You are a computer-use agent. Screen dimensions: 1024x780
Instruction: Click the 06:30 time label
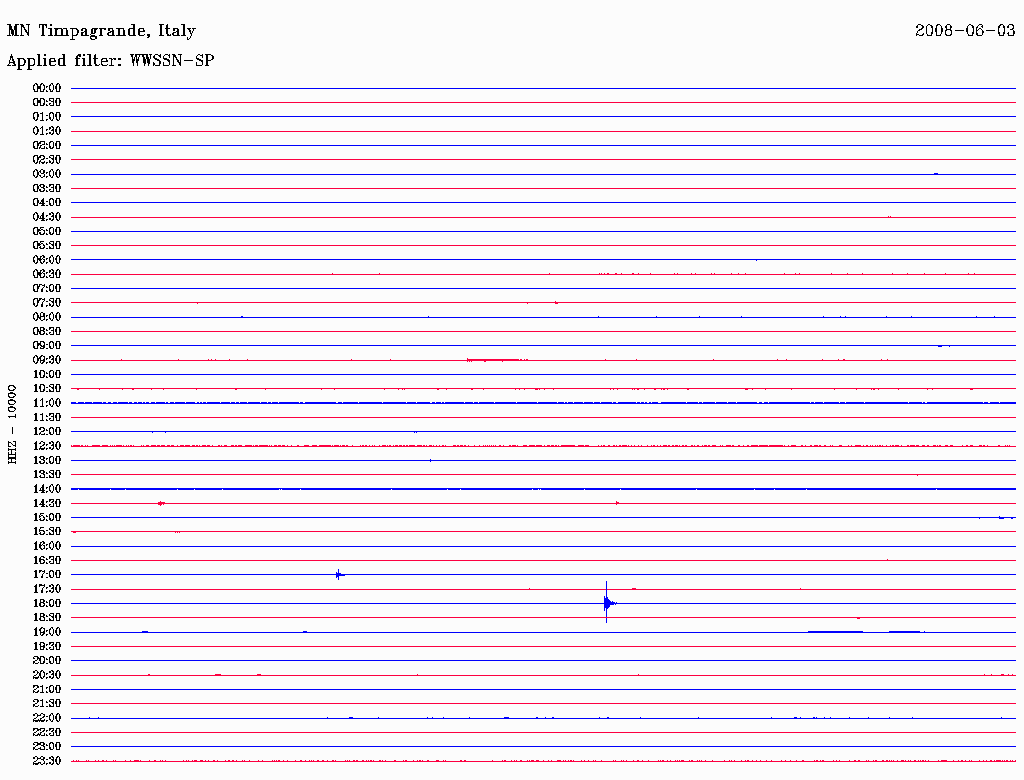(x=47, y=274)
